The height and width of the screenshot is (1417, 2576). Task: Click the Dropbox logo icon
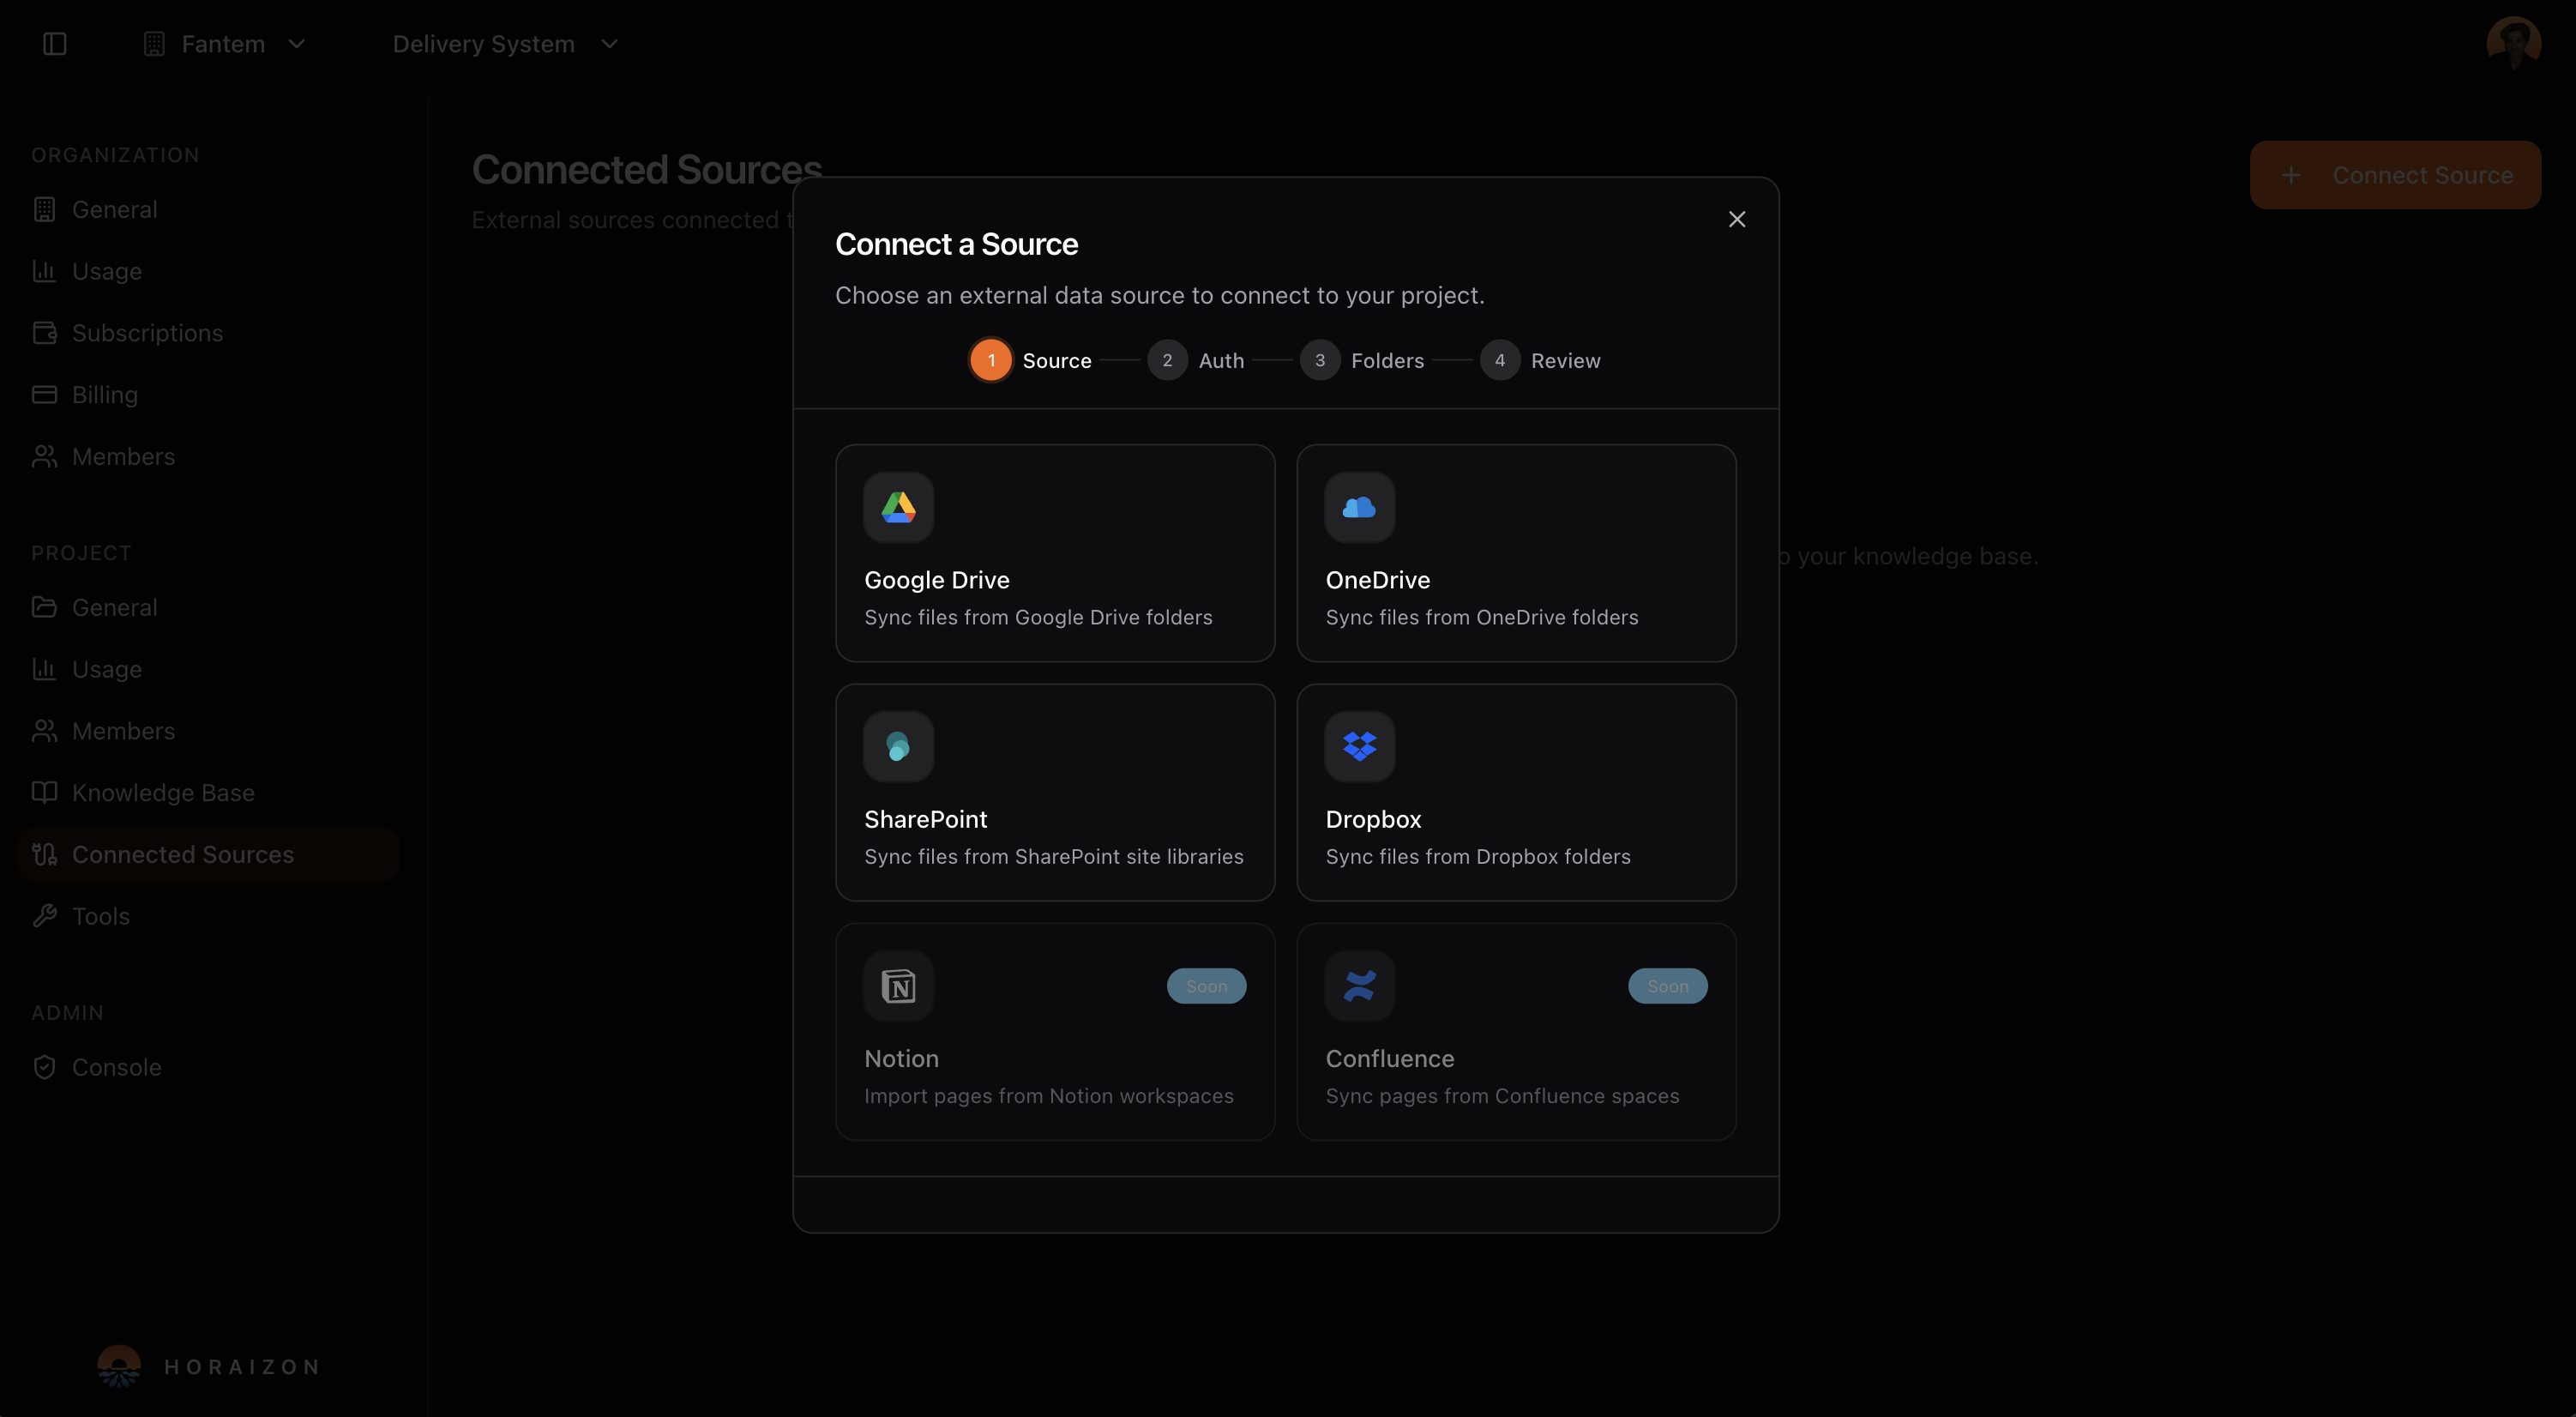point(1360,746)
